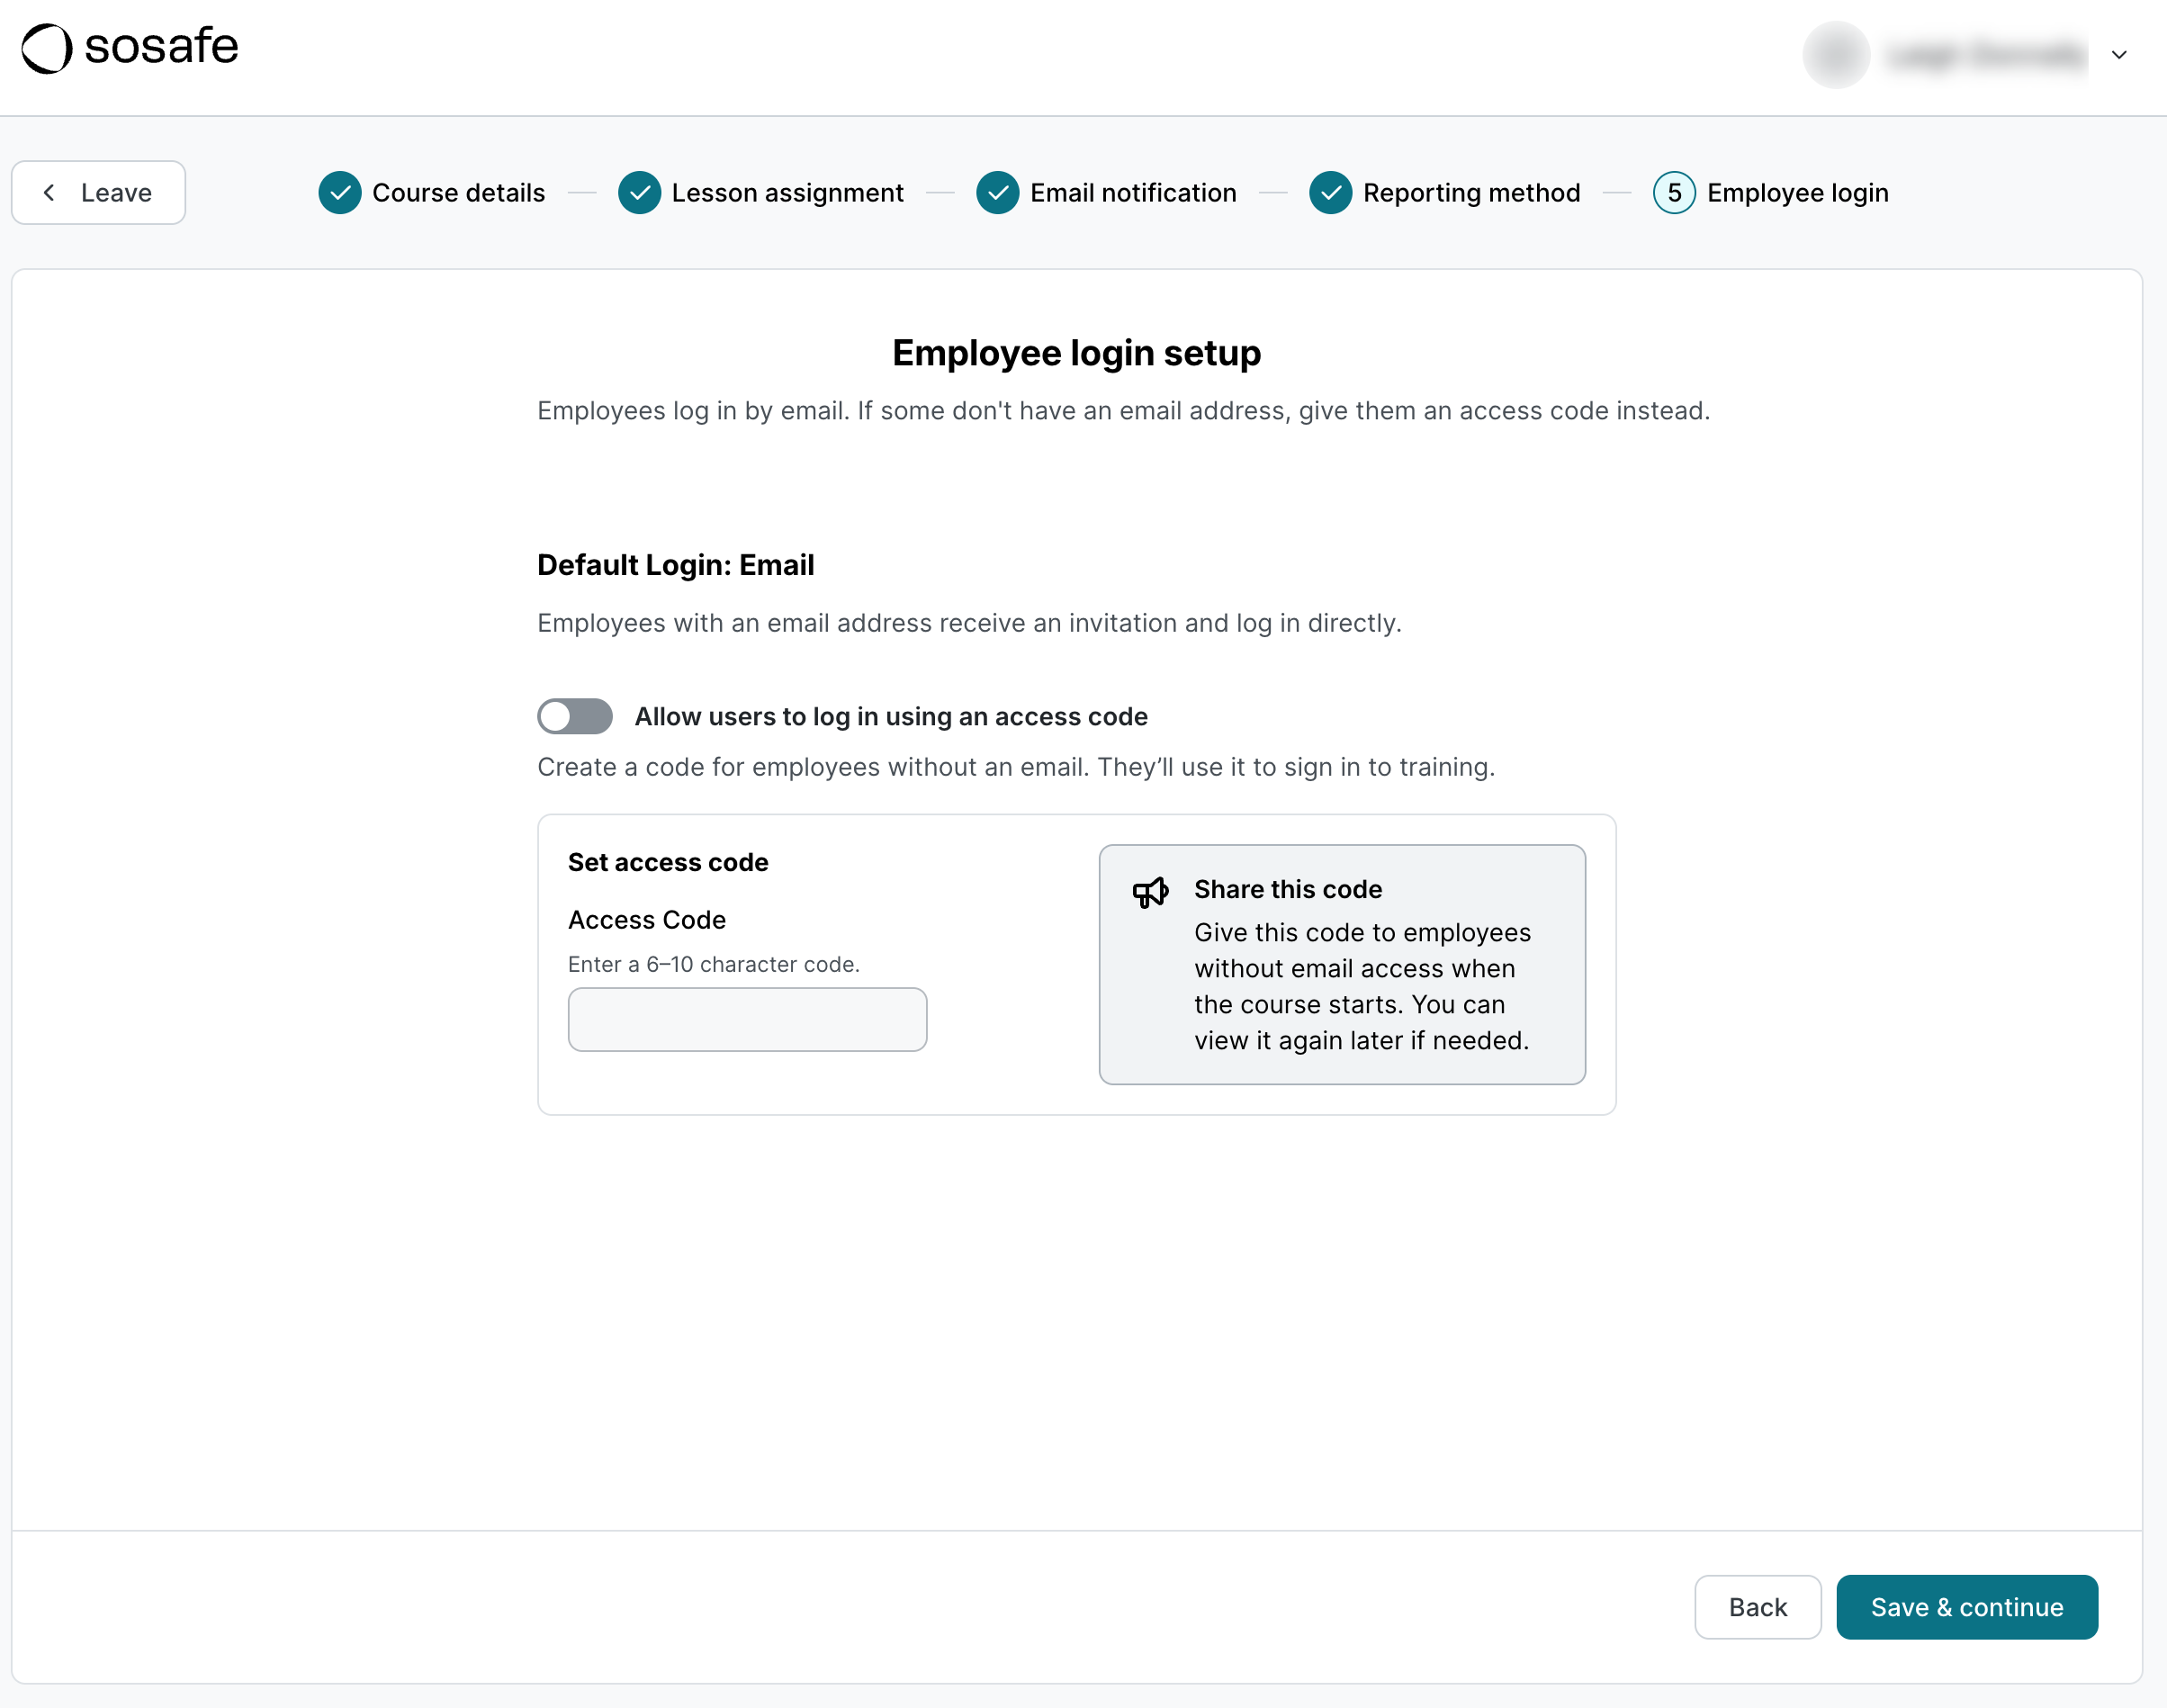Click the Email notification checkmark icon
Image resolution: width=2167 pixels, height=1708 pixels.
coord(997,193)
